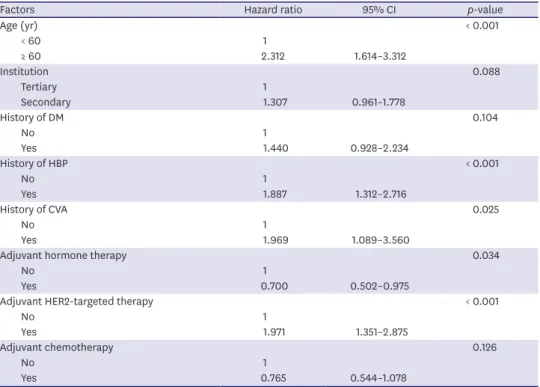The height and width of the screenshot is (387, 540).
Task: Select hazard ratio value 0.765
Action: pyautogui.click(x=273, y=378)
